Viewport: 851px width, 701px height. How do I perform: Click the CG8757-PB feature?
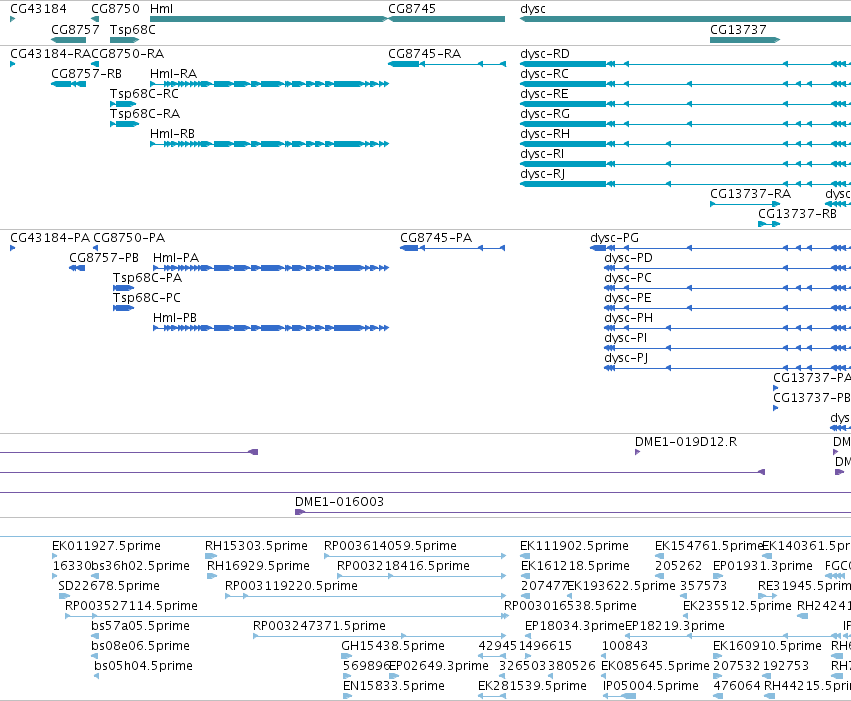pos(77,268)
